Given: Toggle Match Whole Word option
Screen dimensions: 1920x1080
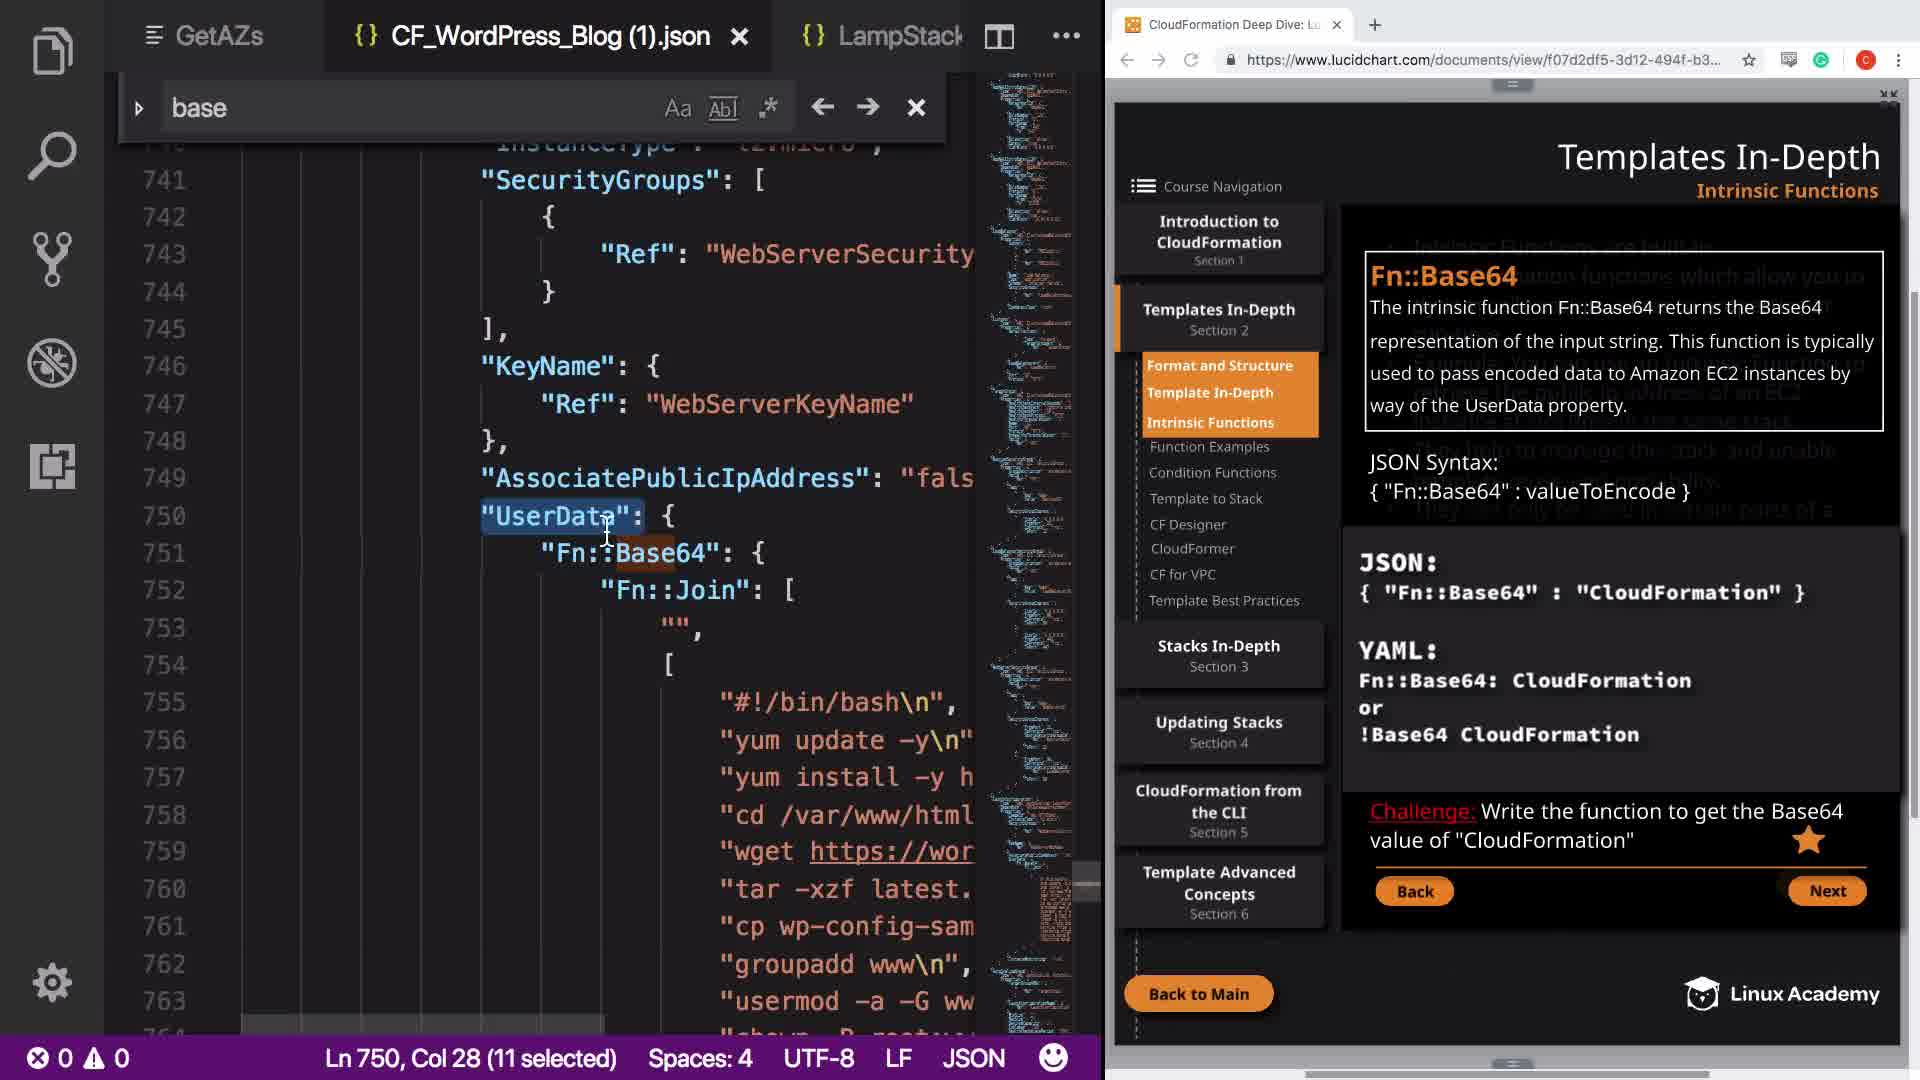Looking at the screenshot, I should point(722,108).
